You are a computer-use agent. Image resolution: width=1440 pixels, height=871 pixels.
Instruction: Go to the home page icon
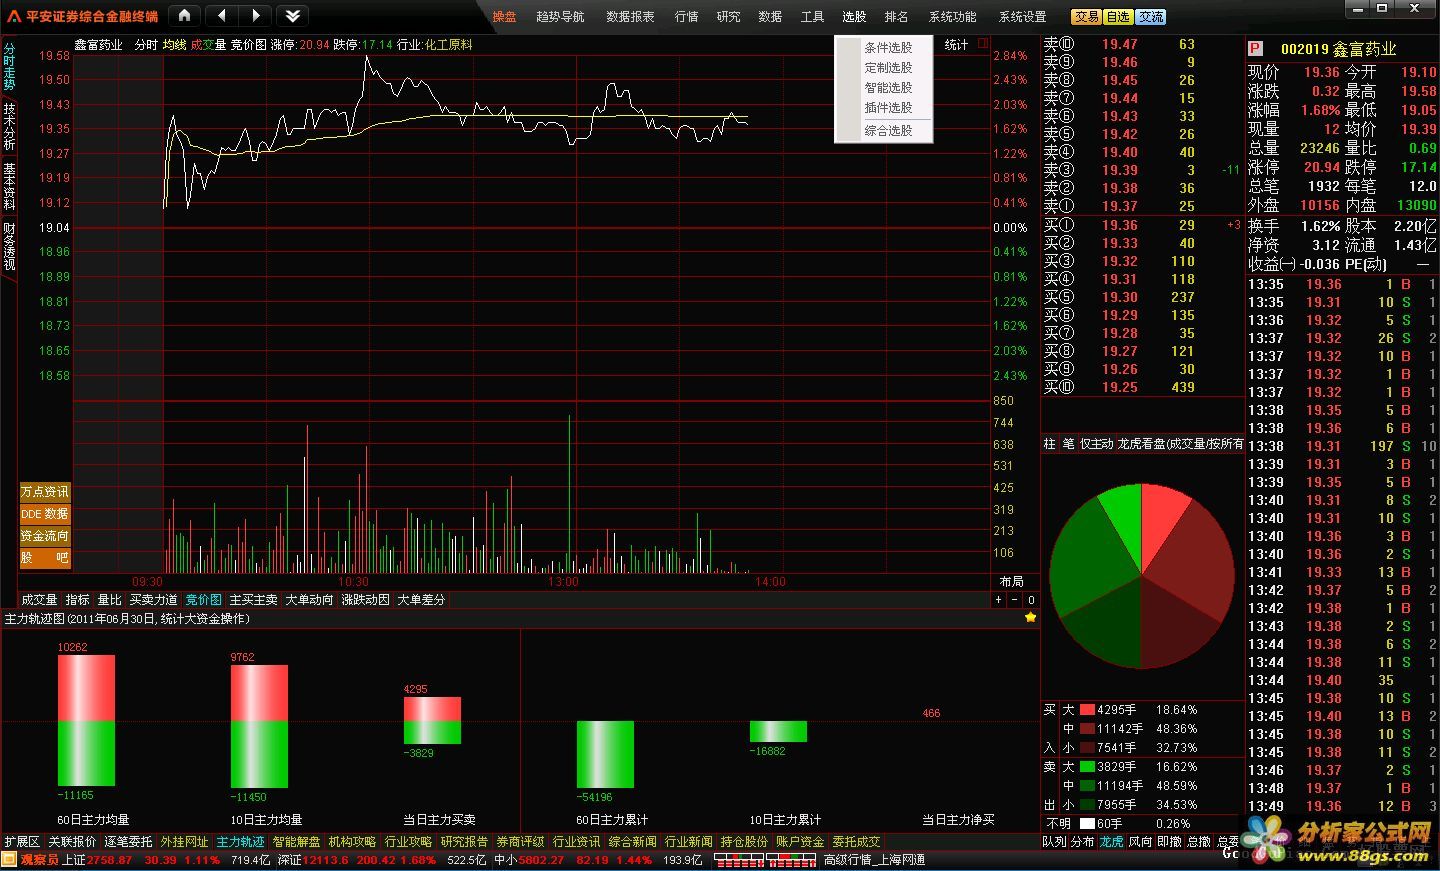[185, 15]
